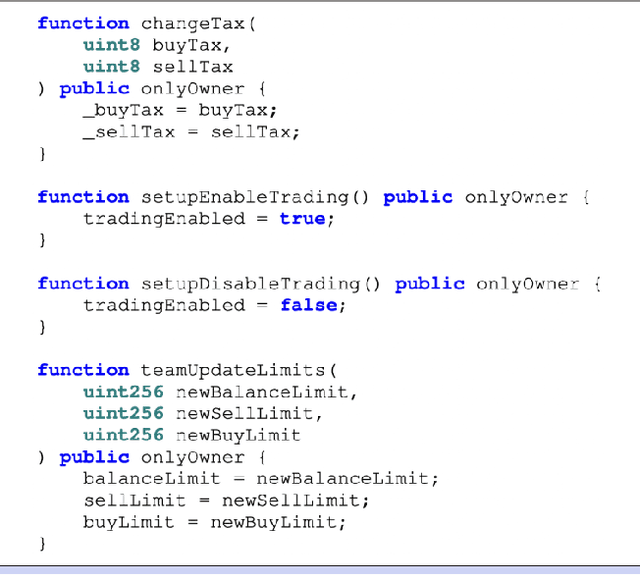Place cursor on buyLimit assignment target
This screenshot has height=575, width=640.
click(x=128, y=522)
